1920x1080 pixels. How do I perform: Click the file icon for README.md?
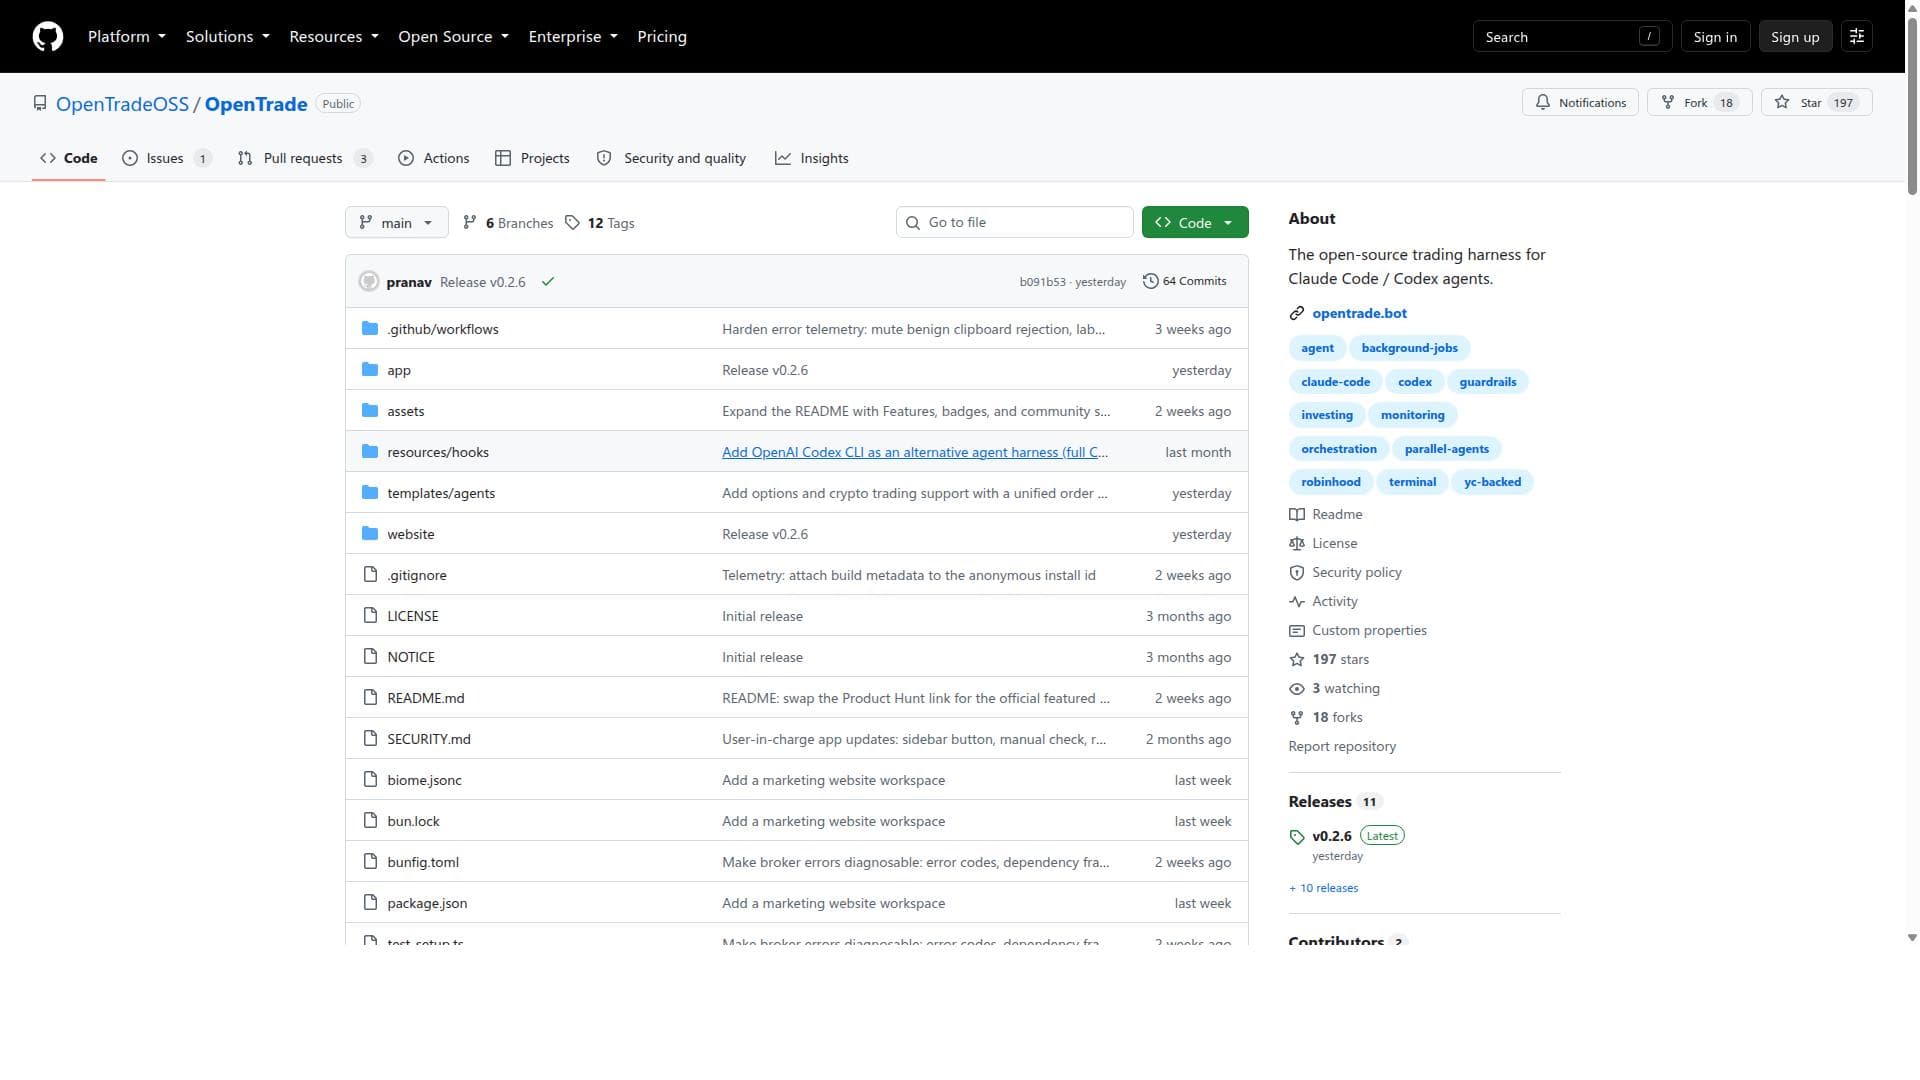pyautogui.click(x=370, y=698)
